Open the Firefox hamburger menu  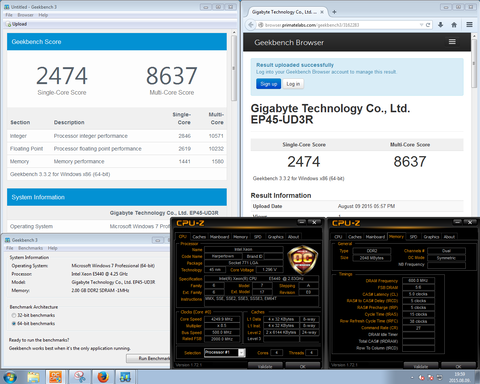point(469,25)
